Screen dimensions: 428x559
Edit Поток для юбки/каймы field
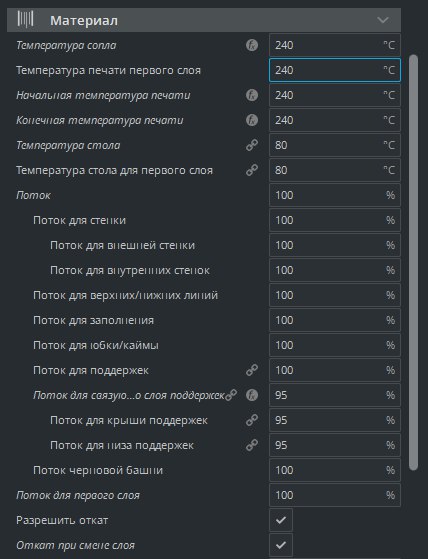click(335, 345)
